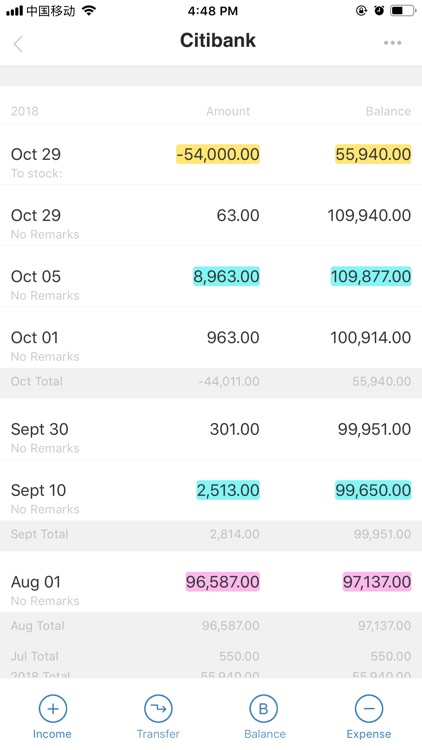Viewport: 422px width, 750px height.
Task: Select the Sept 30 entry of 301.00
Action: pos(211,429)
